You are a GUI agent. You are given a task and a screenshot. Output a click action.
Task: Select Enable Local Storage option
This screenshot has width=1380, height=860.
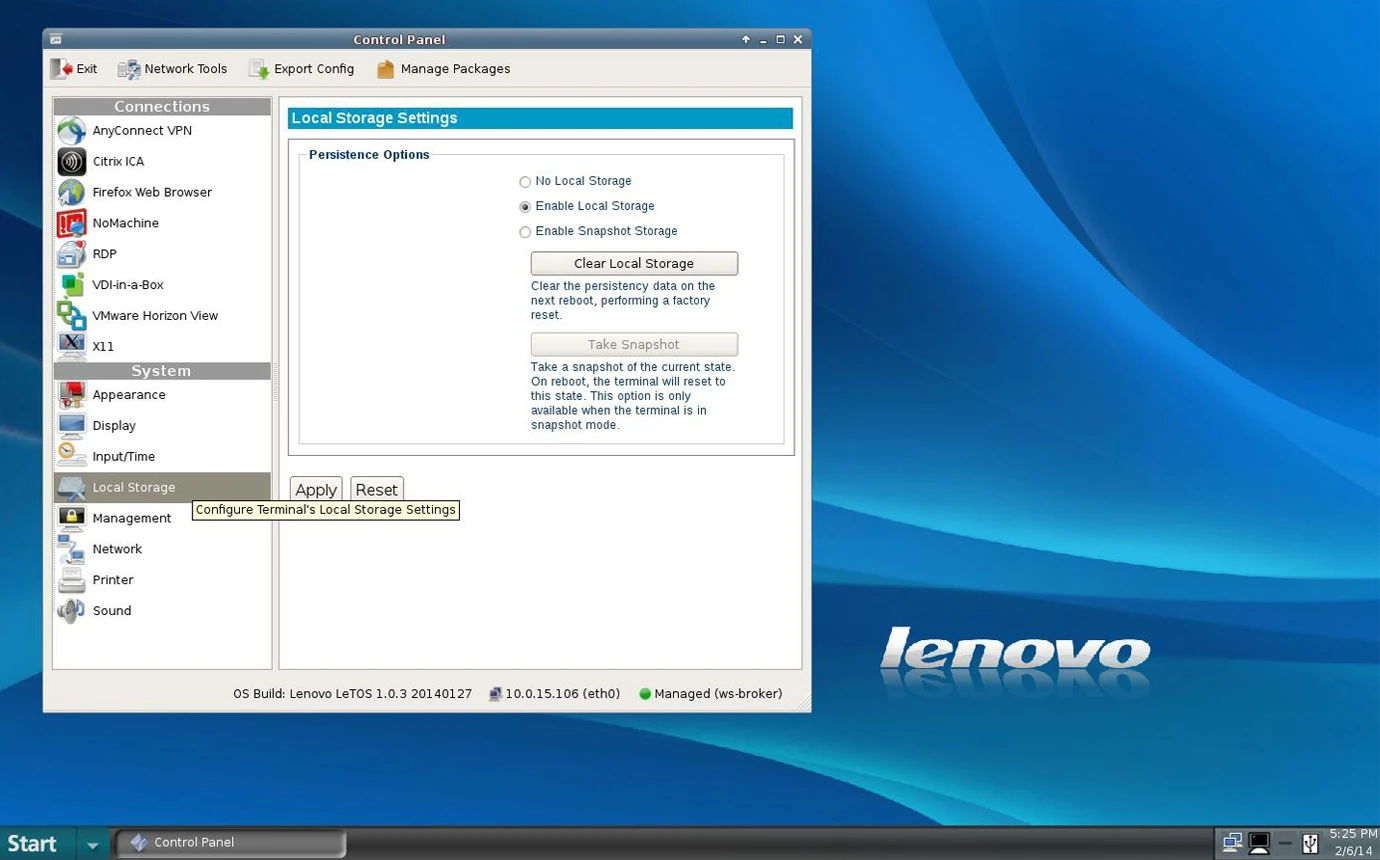tap(525, 206)
